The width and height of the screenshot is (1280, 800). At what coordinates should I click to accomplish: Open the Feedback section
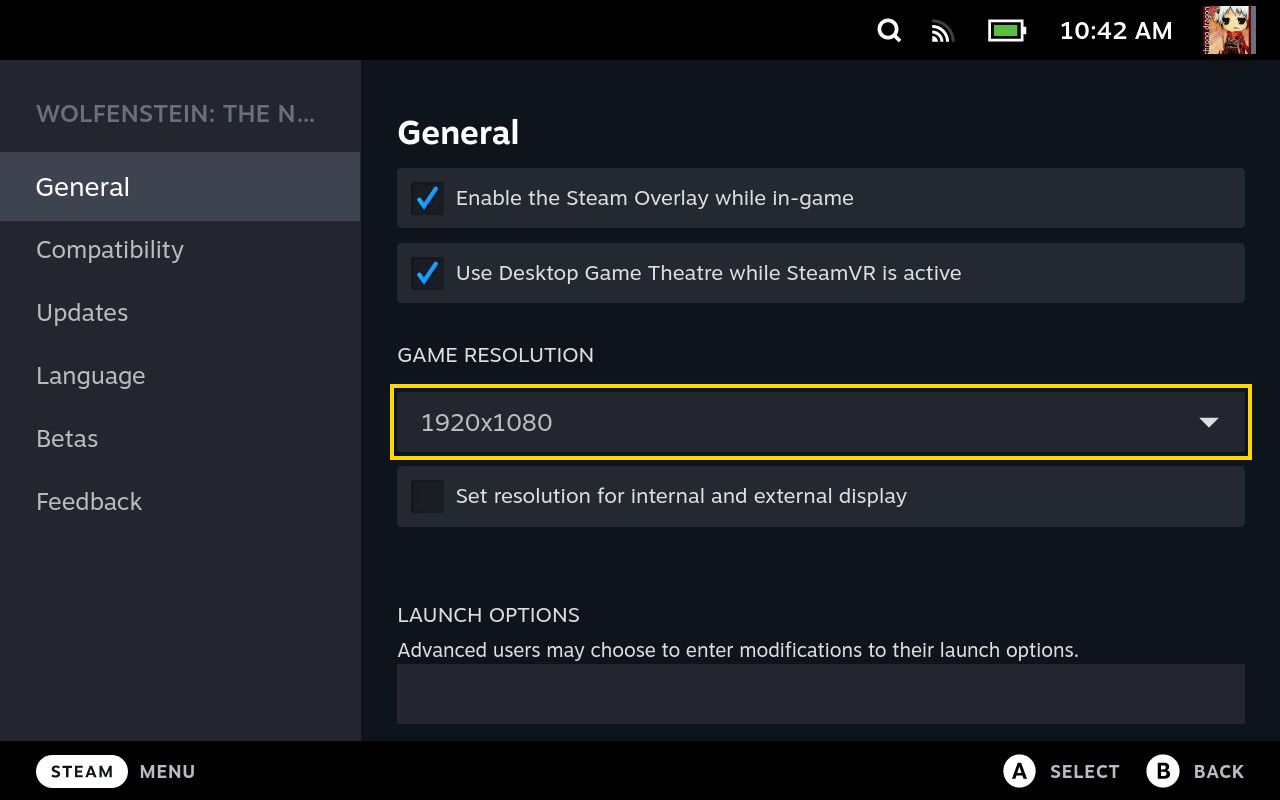pyautogui.click(x=89, y=502)
